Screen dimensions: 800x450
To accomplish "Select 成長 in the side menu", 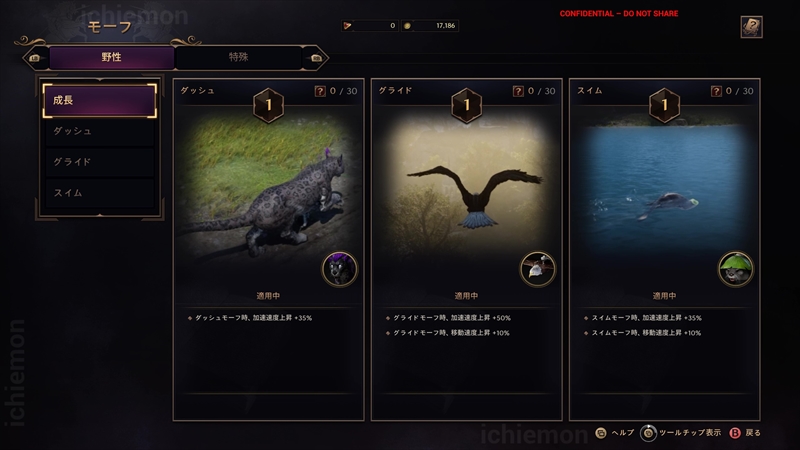I will [99, 101].
